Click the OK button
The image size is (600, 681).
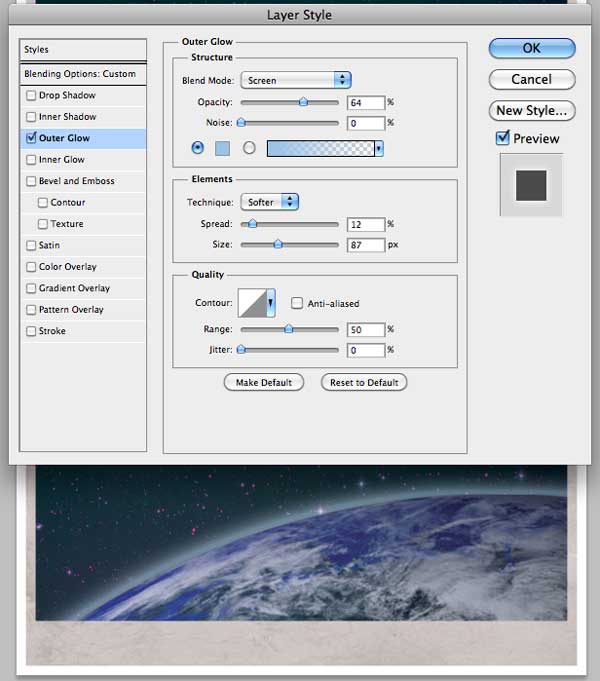(x=532, y=48)
